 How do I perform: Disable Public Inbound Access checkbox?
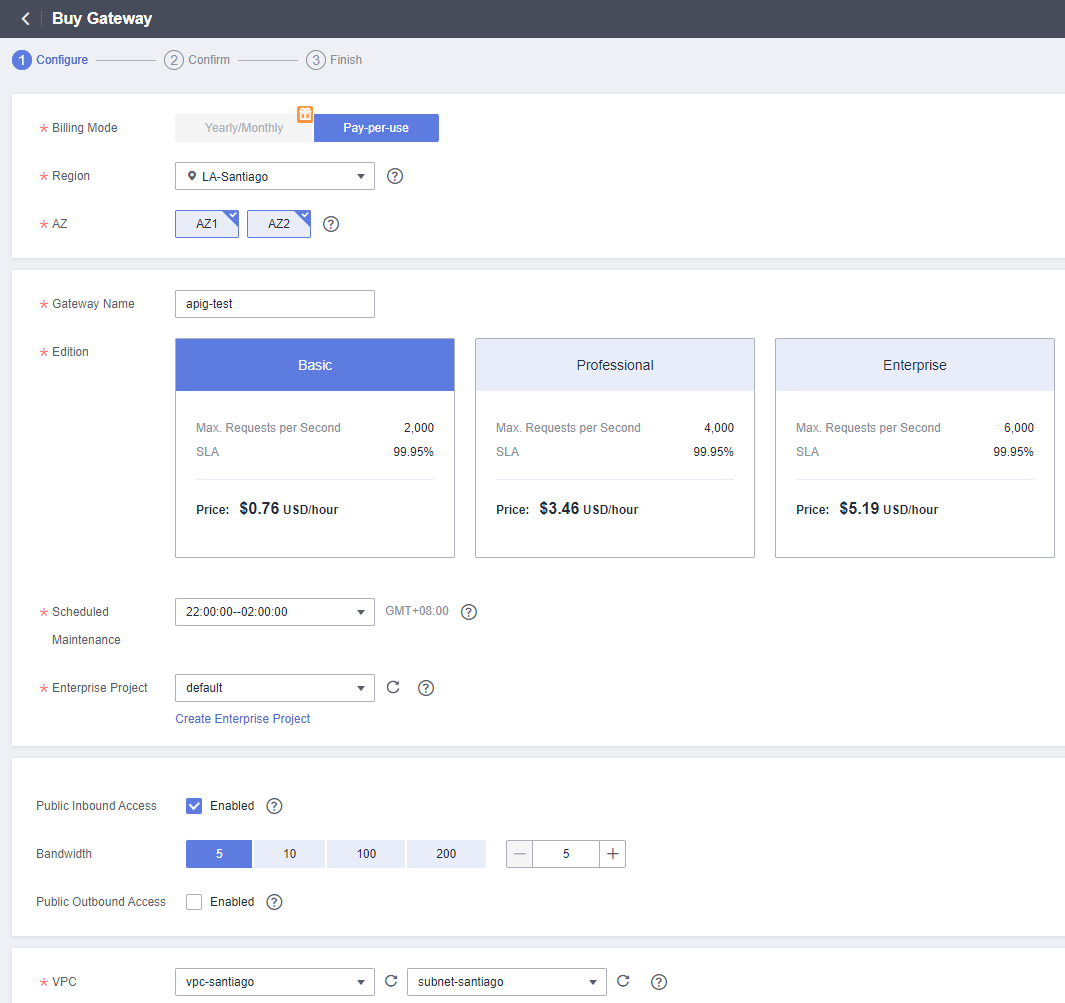coord(194,806)
